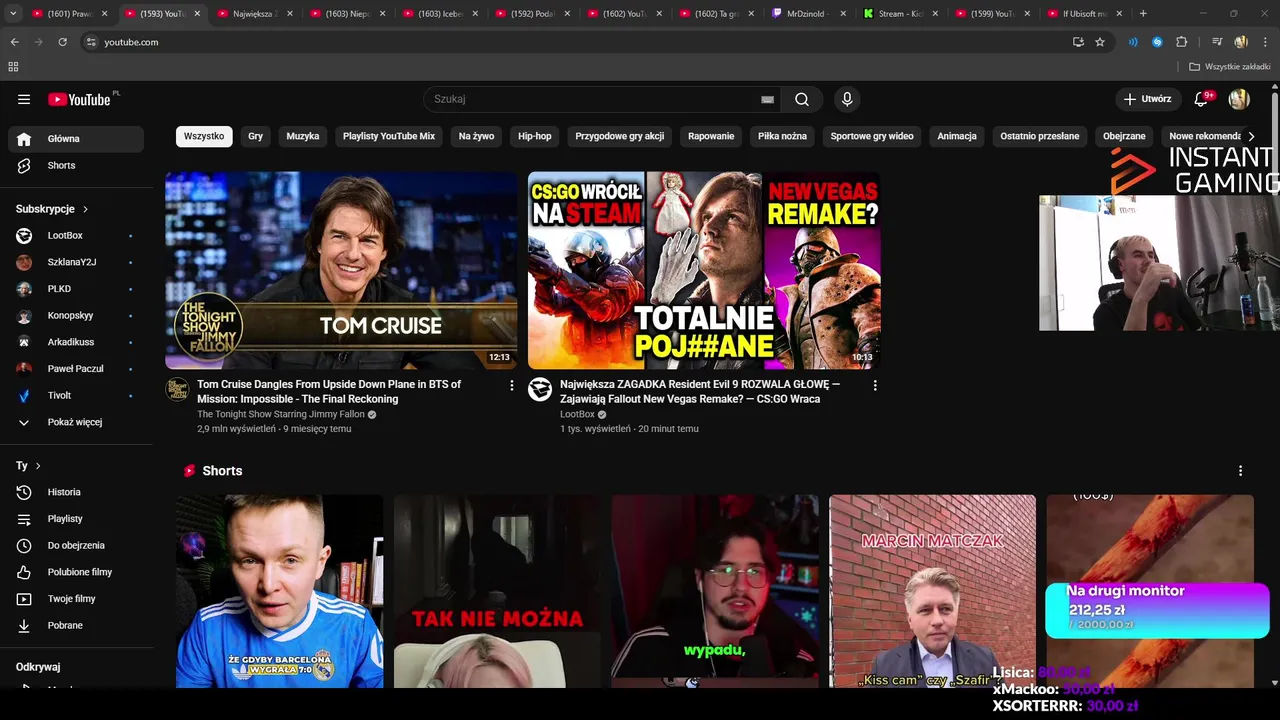Image resolution: width=1280 pixels, height=720 pixels.
Task: Select the Sportowe gry wideo chip
Action: (872, 136)
